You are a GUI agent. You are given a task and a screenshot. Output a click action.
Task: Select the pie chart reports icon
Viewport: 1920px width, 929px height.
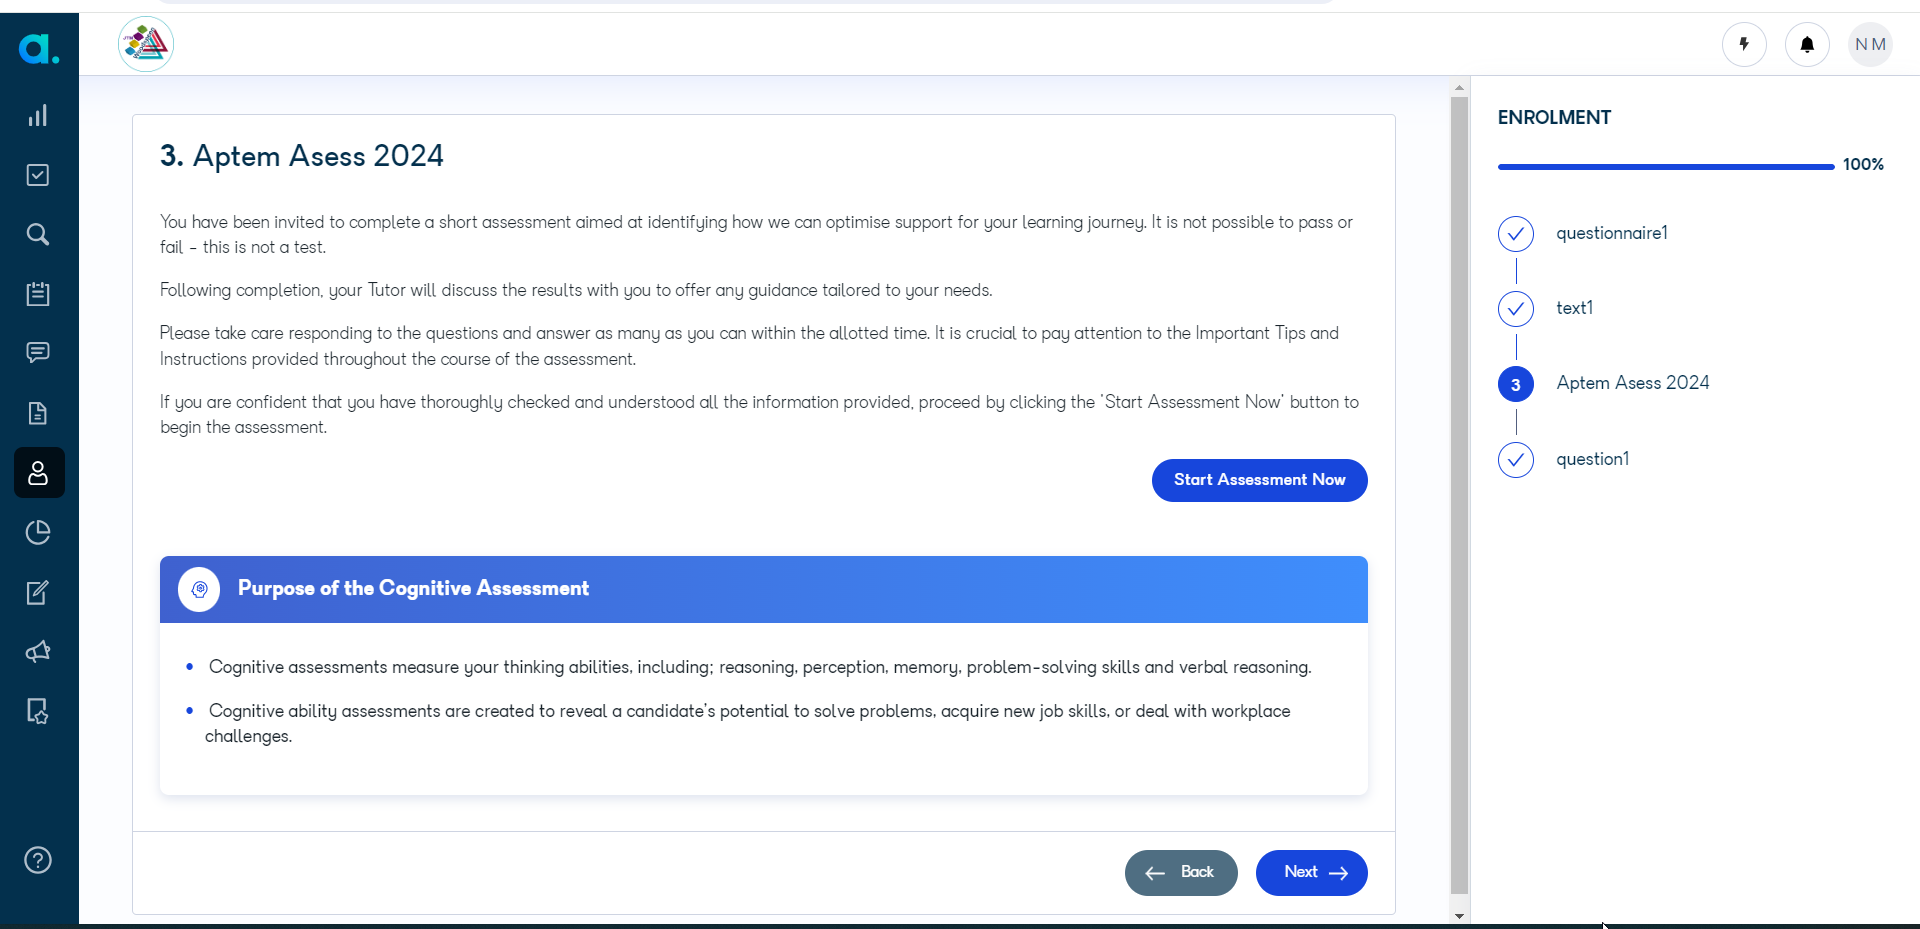click(38, 532)
